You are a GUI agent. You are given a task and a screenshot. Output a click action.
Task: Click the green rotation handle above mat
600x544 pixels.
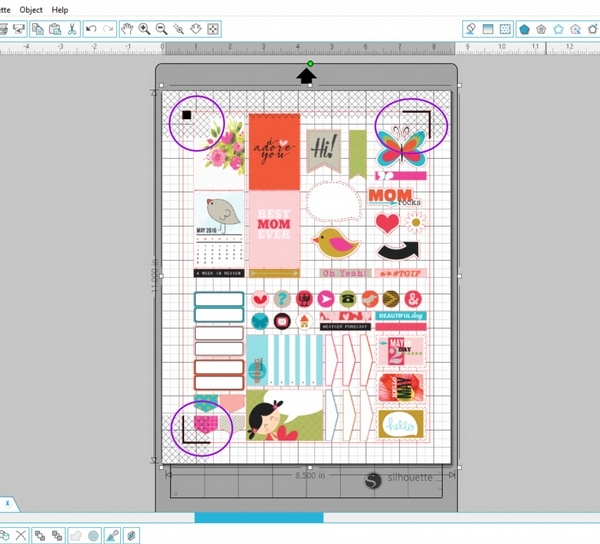[310, 64]
